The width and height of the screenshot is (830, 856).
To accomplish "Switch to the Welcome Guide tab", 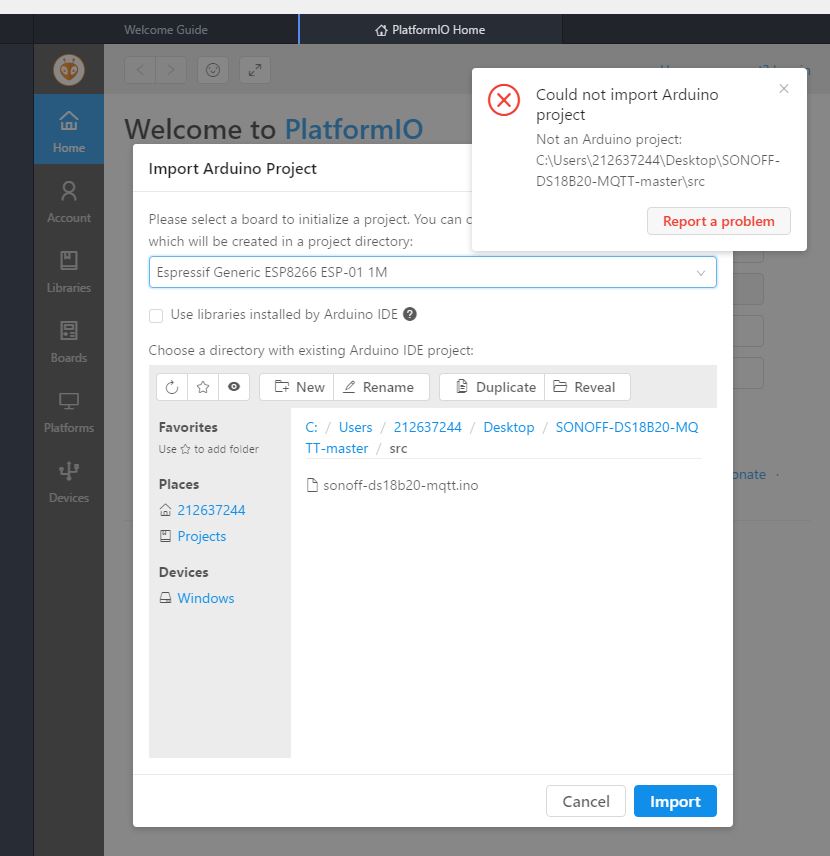I will coord(165,29).
